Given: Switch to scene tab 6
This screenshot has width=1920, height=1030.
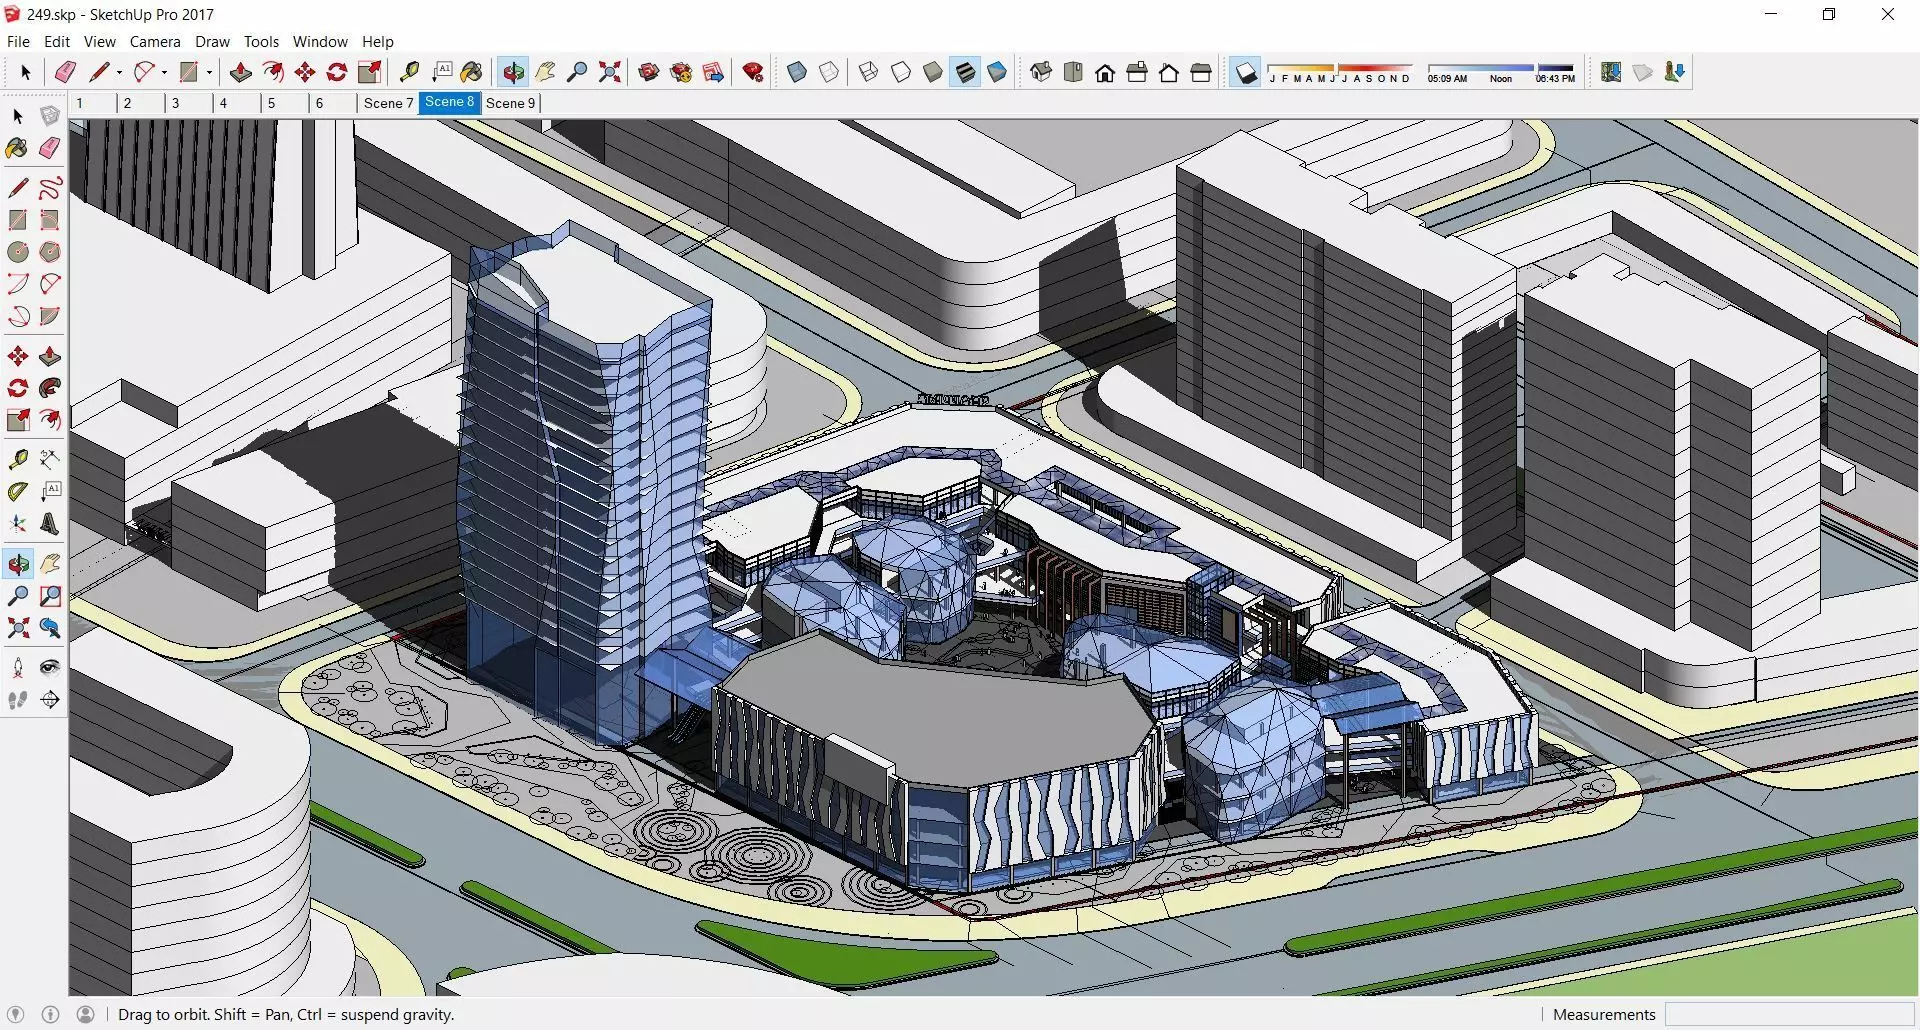Looking at the screenshot, I should point(333,103).
